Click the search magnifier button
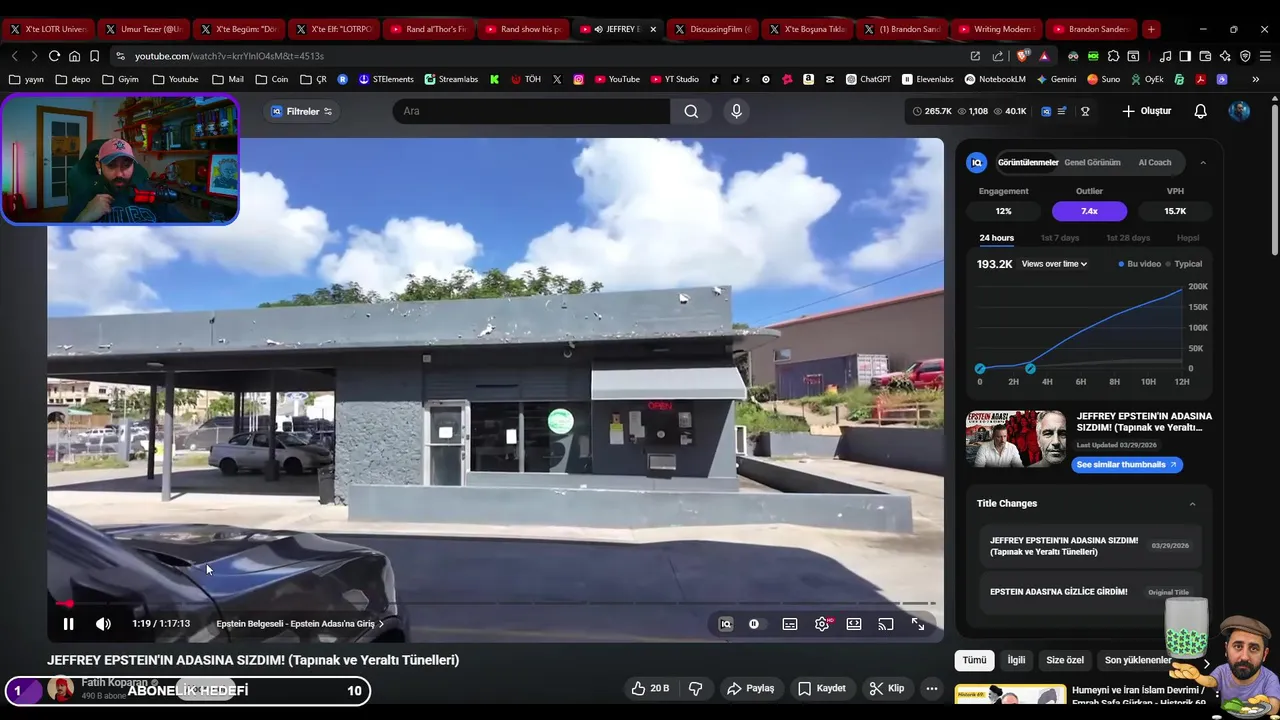The width and height of the screenshot is (1280, 720). pyautogui.click(x=691, y=111)
